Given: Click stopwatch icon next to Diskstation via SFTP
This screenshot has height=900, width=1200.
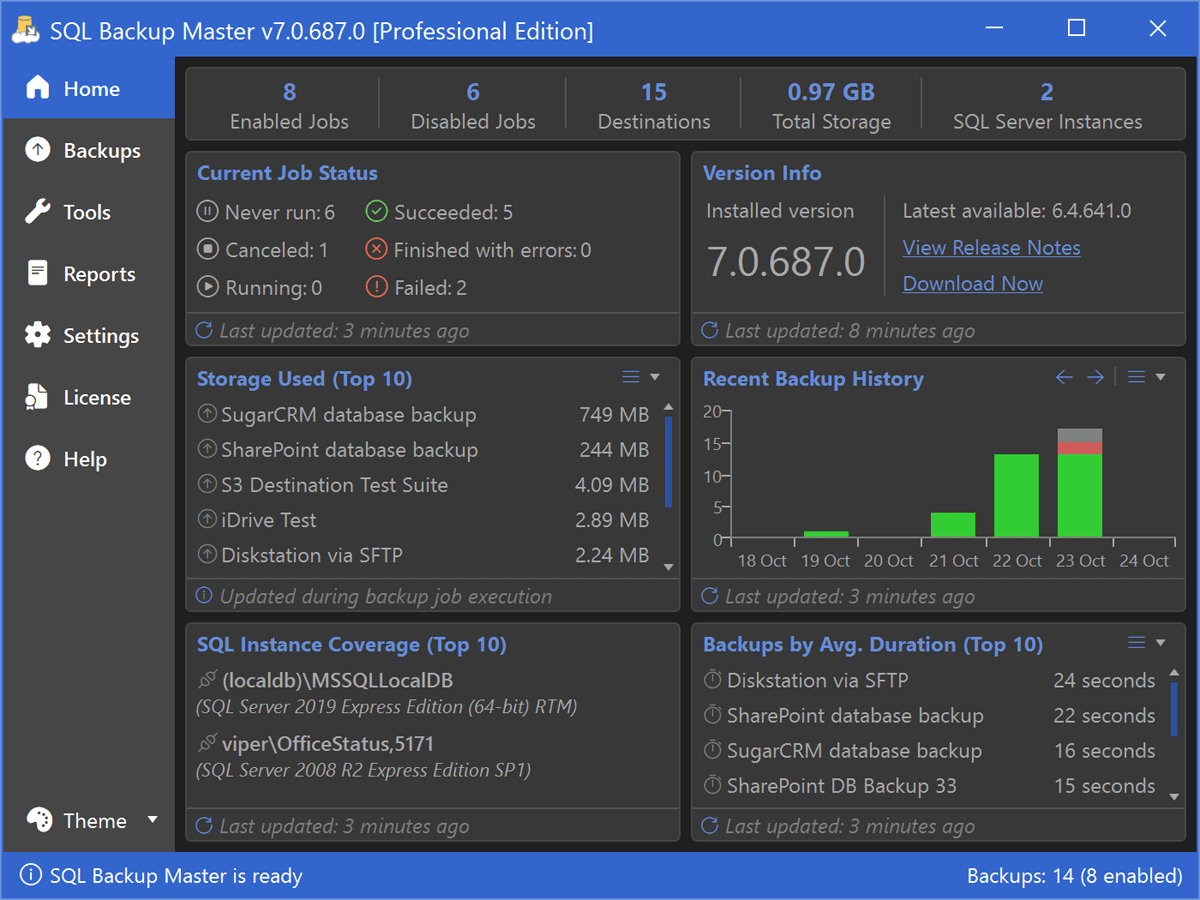Looking at the screenshot, I should pos(713,681).
